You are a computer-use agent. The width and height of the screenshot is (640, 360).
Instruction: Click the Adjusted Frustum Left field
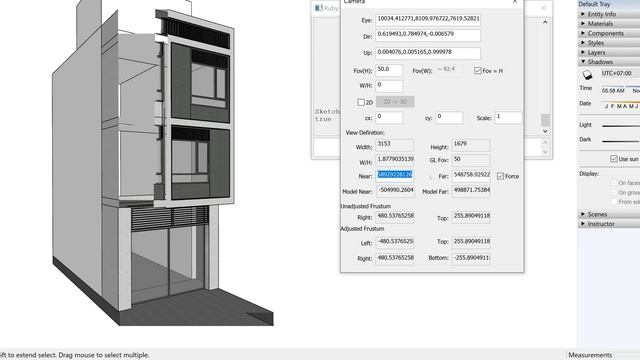pyautogui.click(x=395, y=242)
